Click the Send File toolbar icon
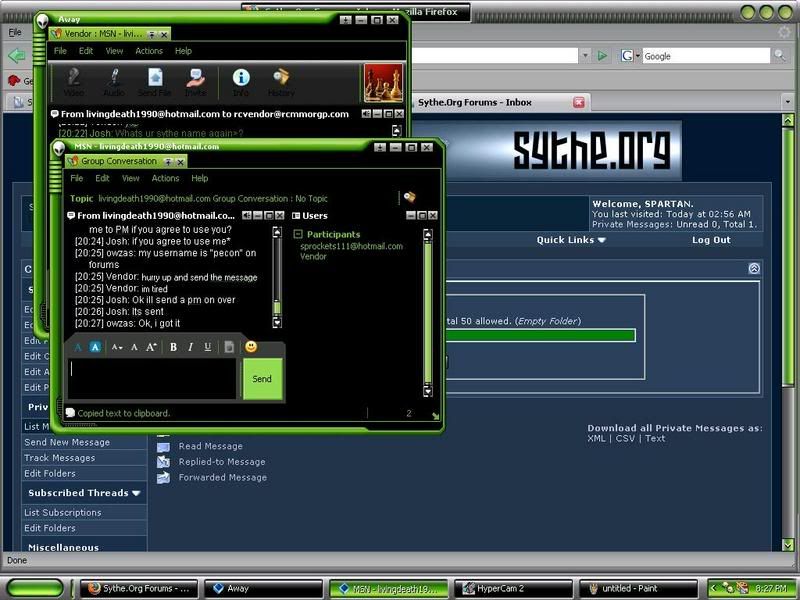 [x=155, y=82]
